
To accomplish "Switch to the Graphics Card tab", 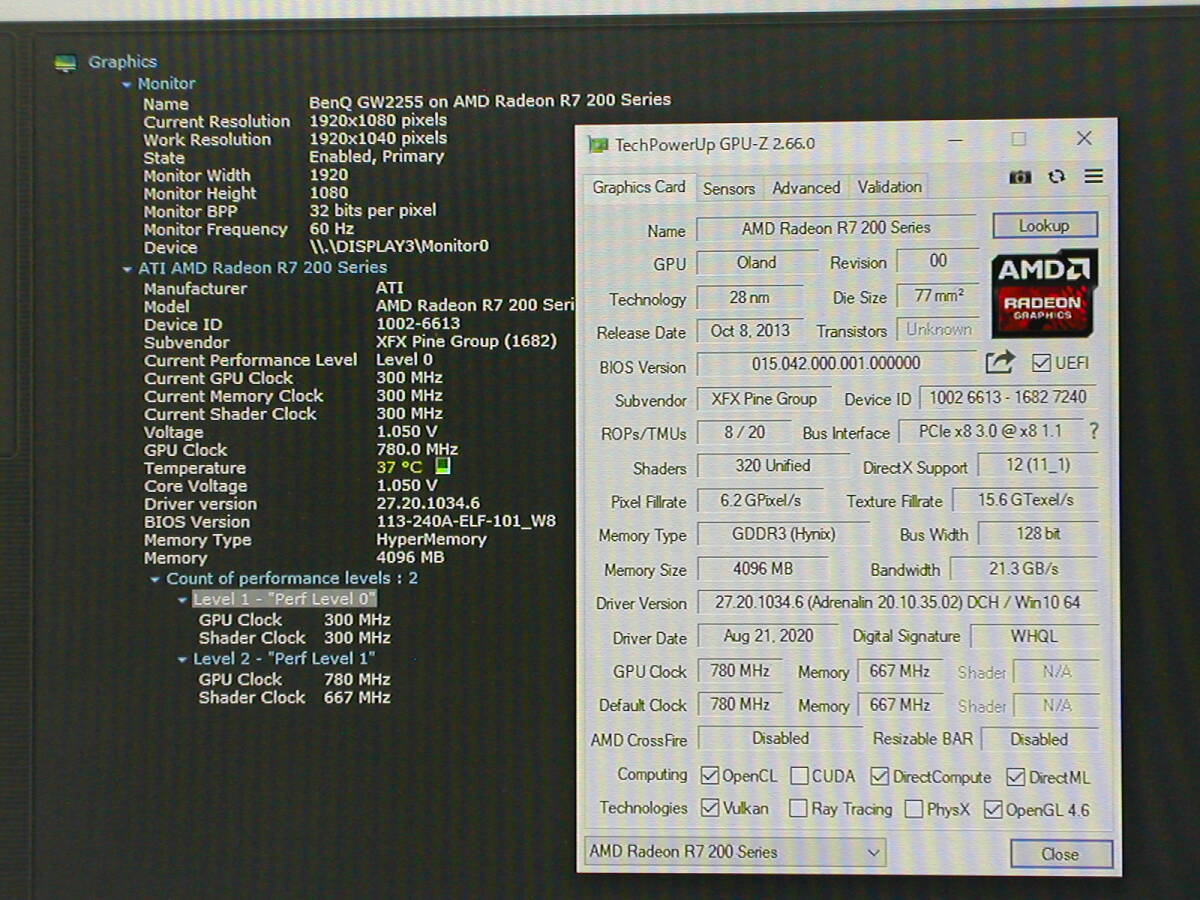I will (638, 187).
